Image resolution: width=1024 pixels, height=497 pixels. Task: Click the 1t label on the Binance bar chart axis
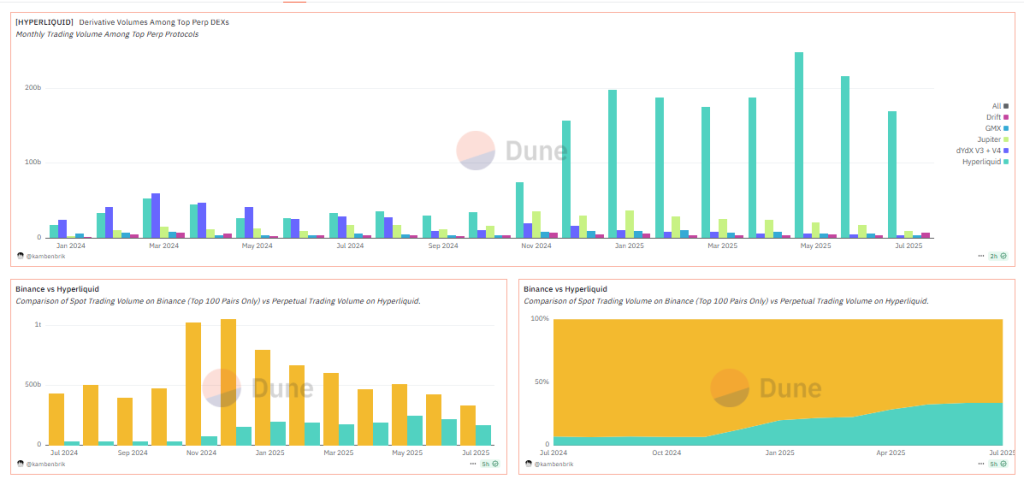[37, 325]
